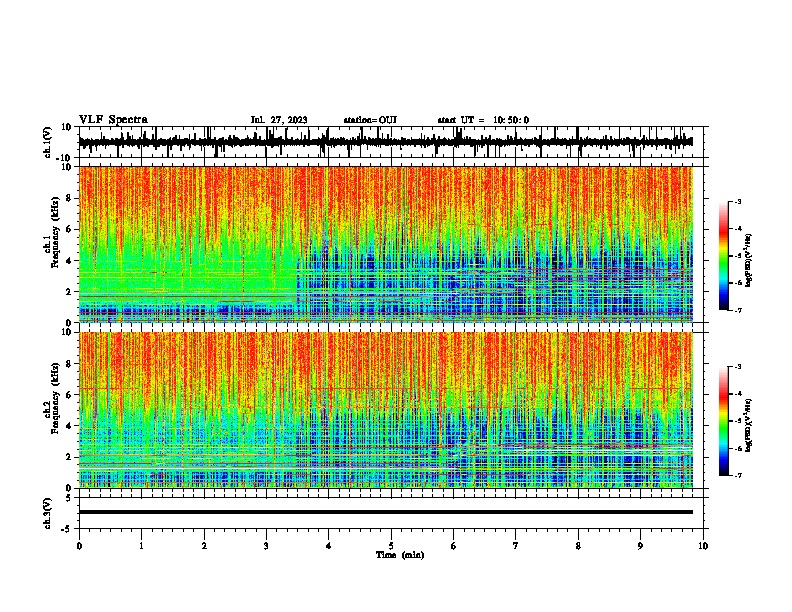Click the "Time (min)" axis label
The height and width of the screenshot is (612, 792).
click(400, 555)
